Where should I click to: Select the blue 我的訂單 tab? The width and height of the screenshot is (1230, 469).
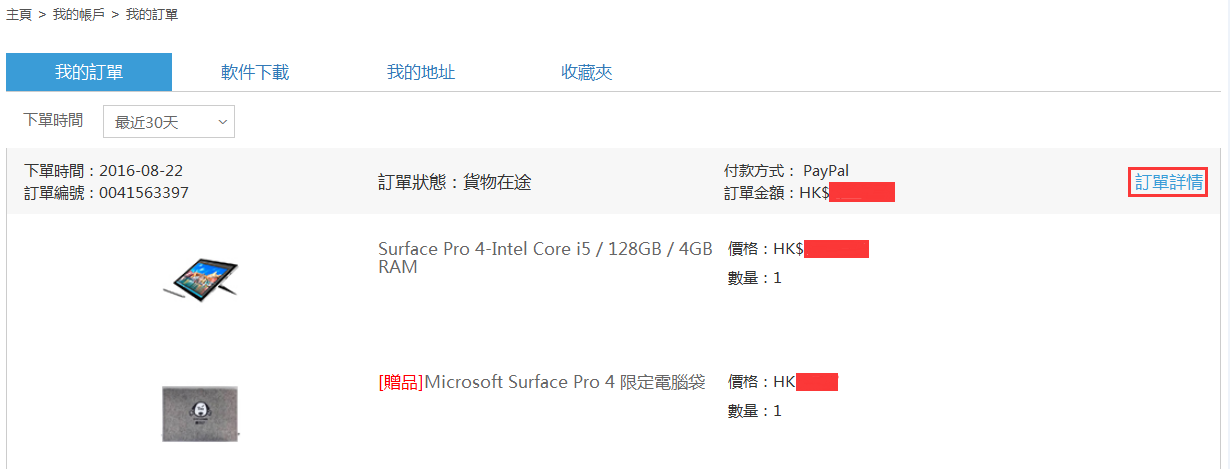coord(89,72)
